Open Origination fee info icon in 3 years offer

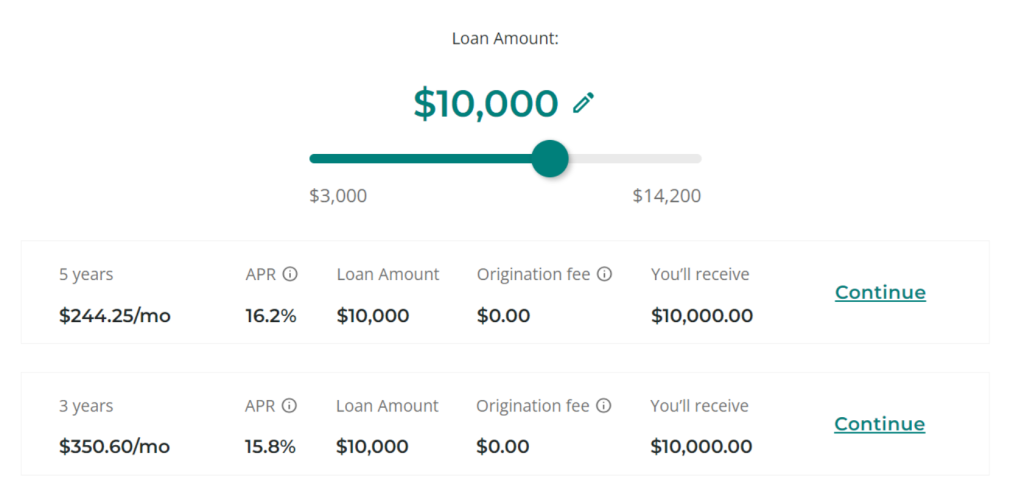pyautogui.click(x=604, y=406)
